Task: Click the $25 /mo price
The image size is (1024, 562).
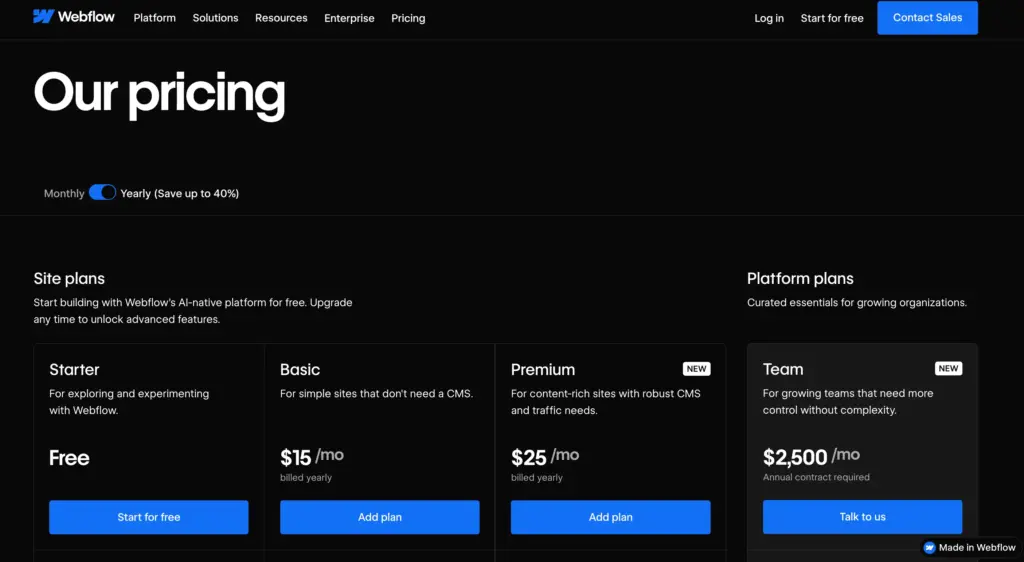Action: coord(545,456)
